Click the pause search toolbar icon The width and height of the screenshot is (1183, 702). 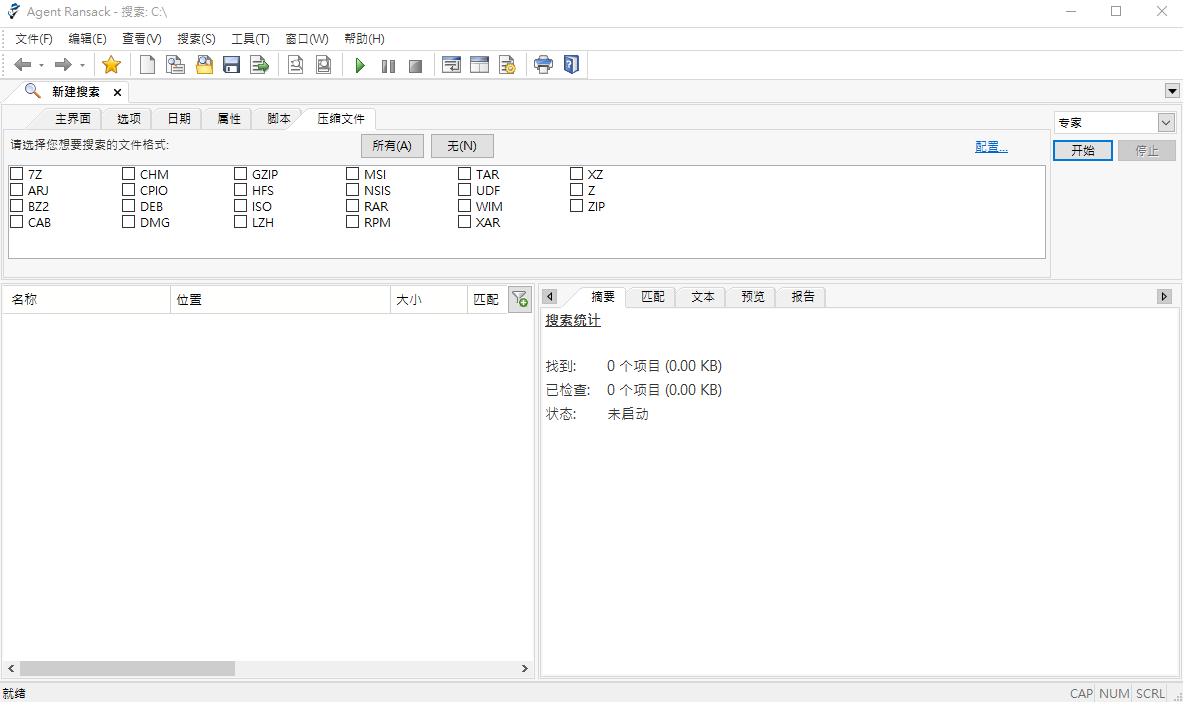coord(388,66)
